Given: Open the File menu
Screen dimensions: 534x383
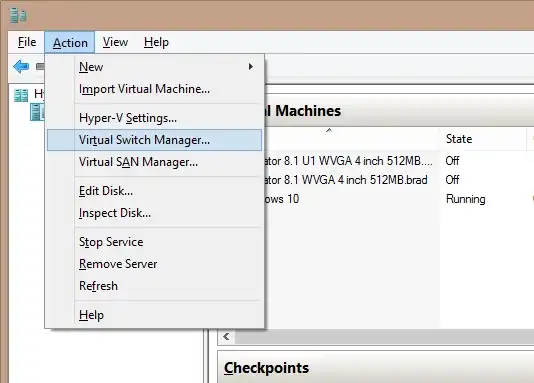Looking at the screenshot, I should (x=27, y=42).
